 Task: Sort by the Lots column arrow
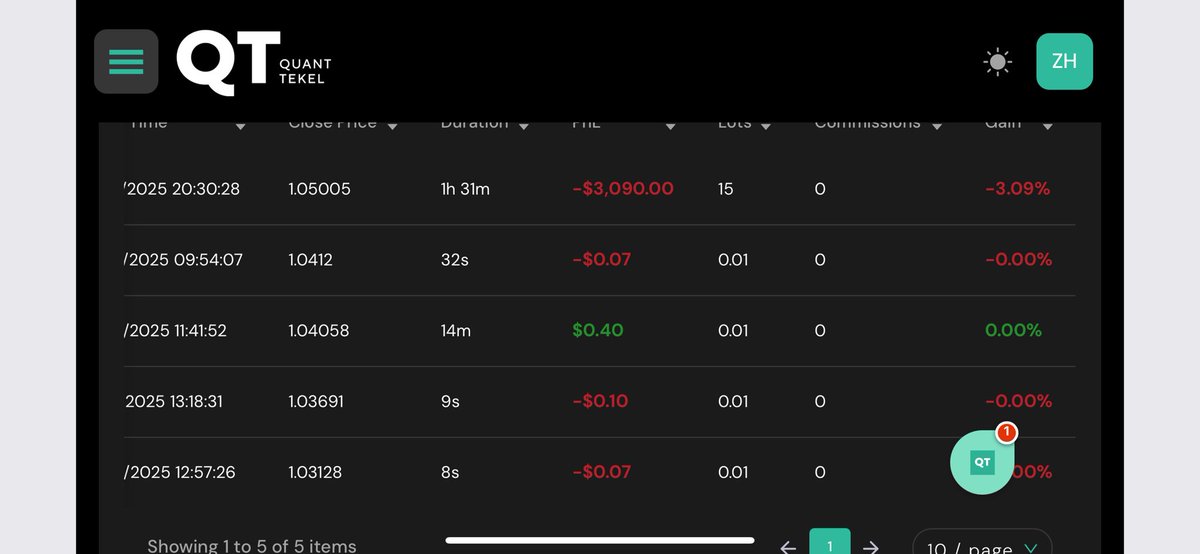(765, 127)
